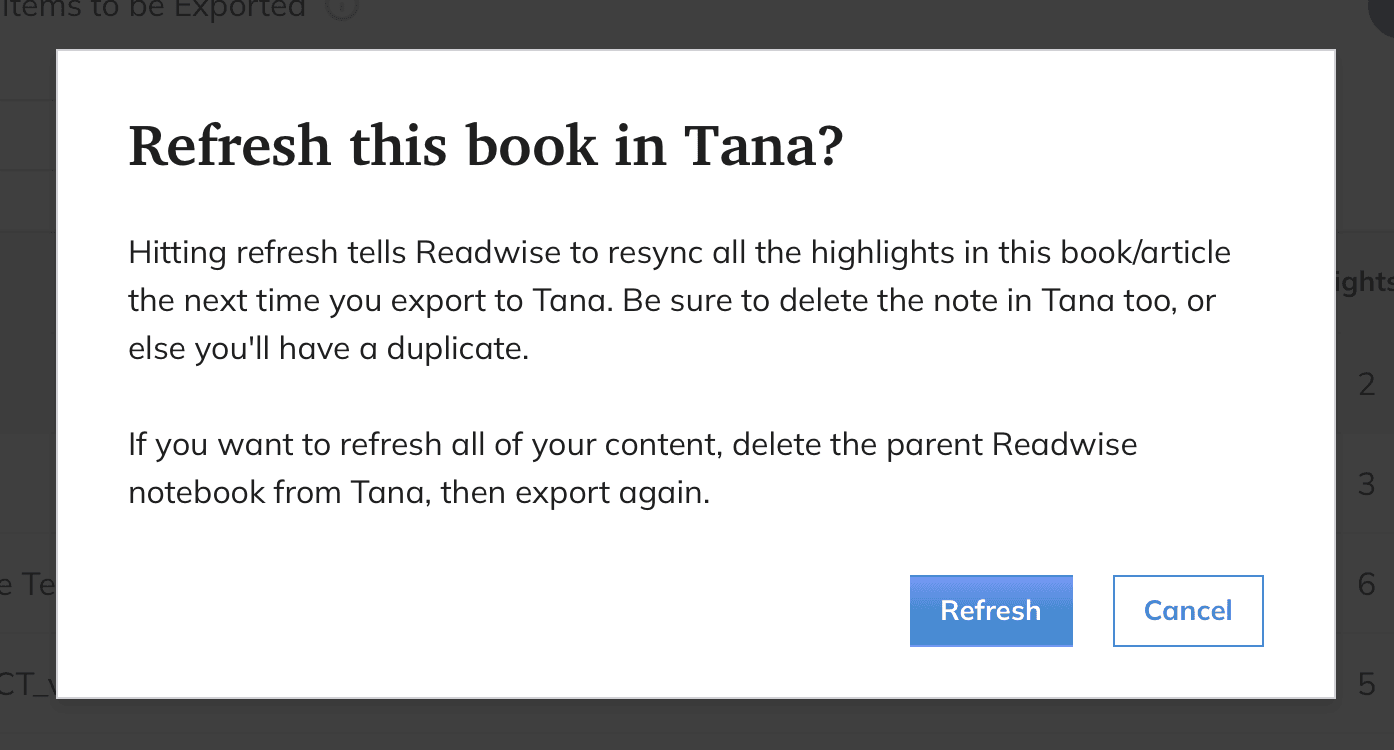The image size is (1394, 750).
Task: Open the info icon beside Items to be Exported
Action: tap(343, 8)
